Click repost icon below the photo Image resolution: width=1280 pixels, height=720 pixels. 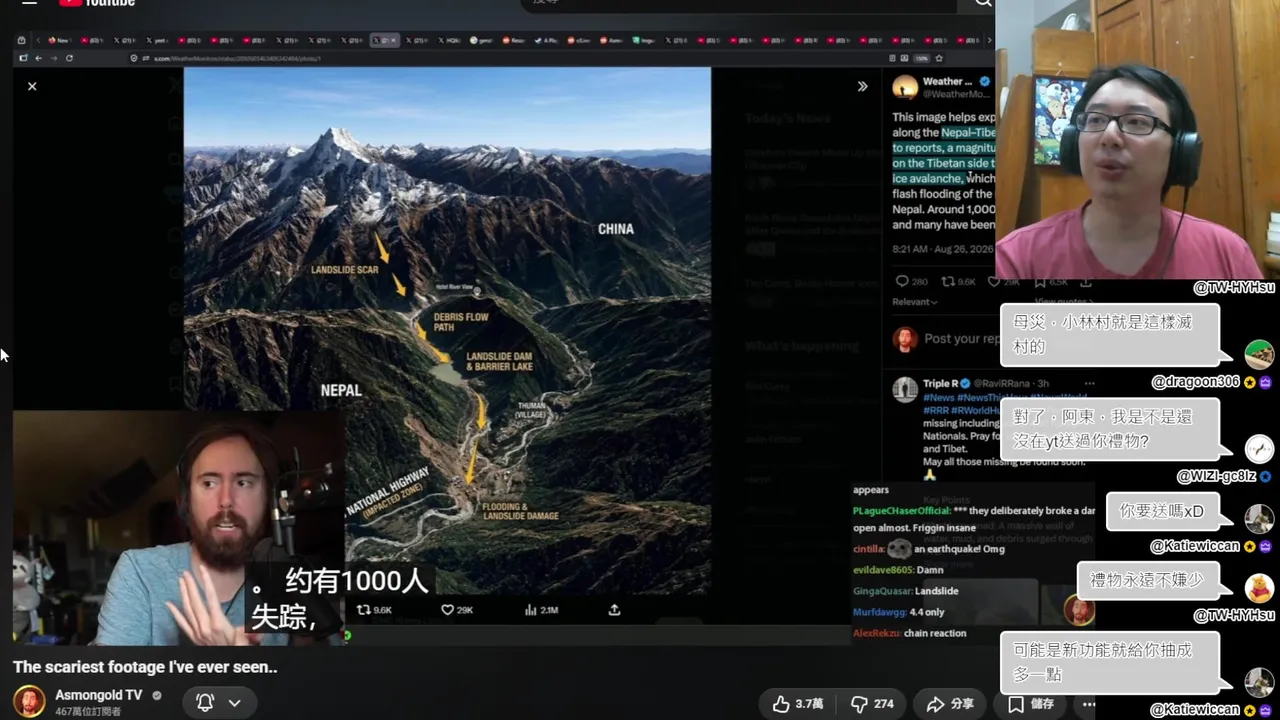tap(364, 610)
